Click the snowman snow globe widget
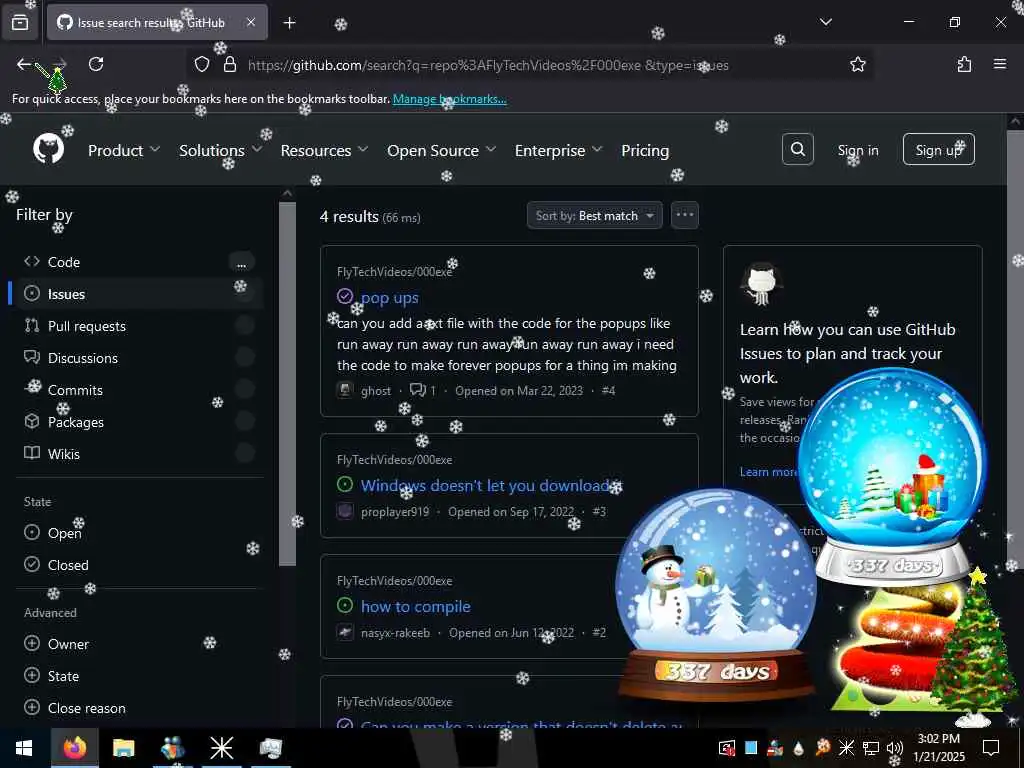The width and height of the screenshot is (1024, 768). coord(716,594)
